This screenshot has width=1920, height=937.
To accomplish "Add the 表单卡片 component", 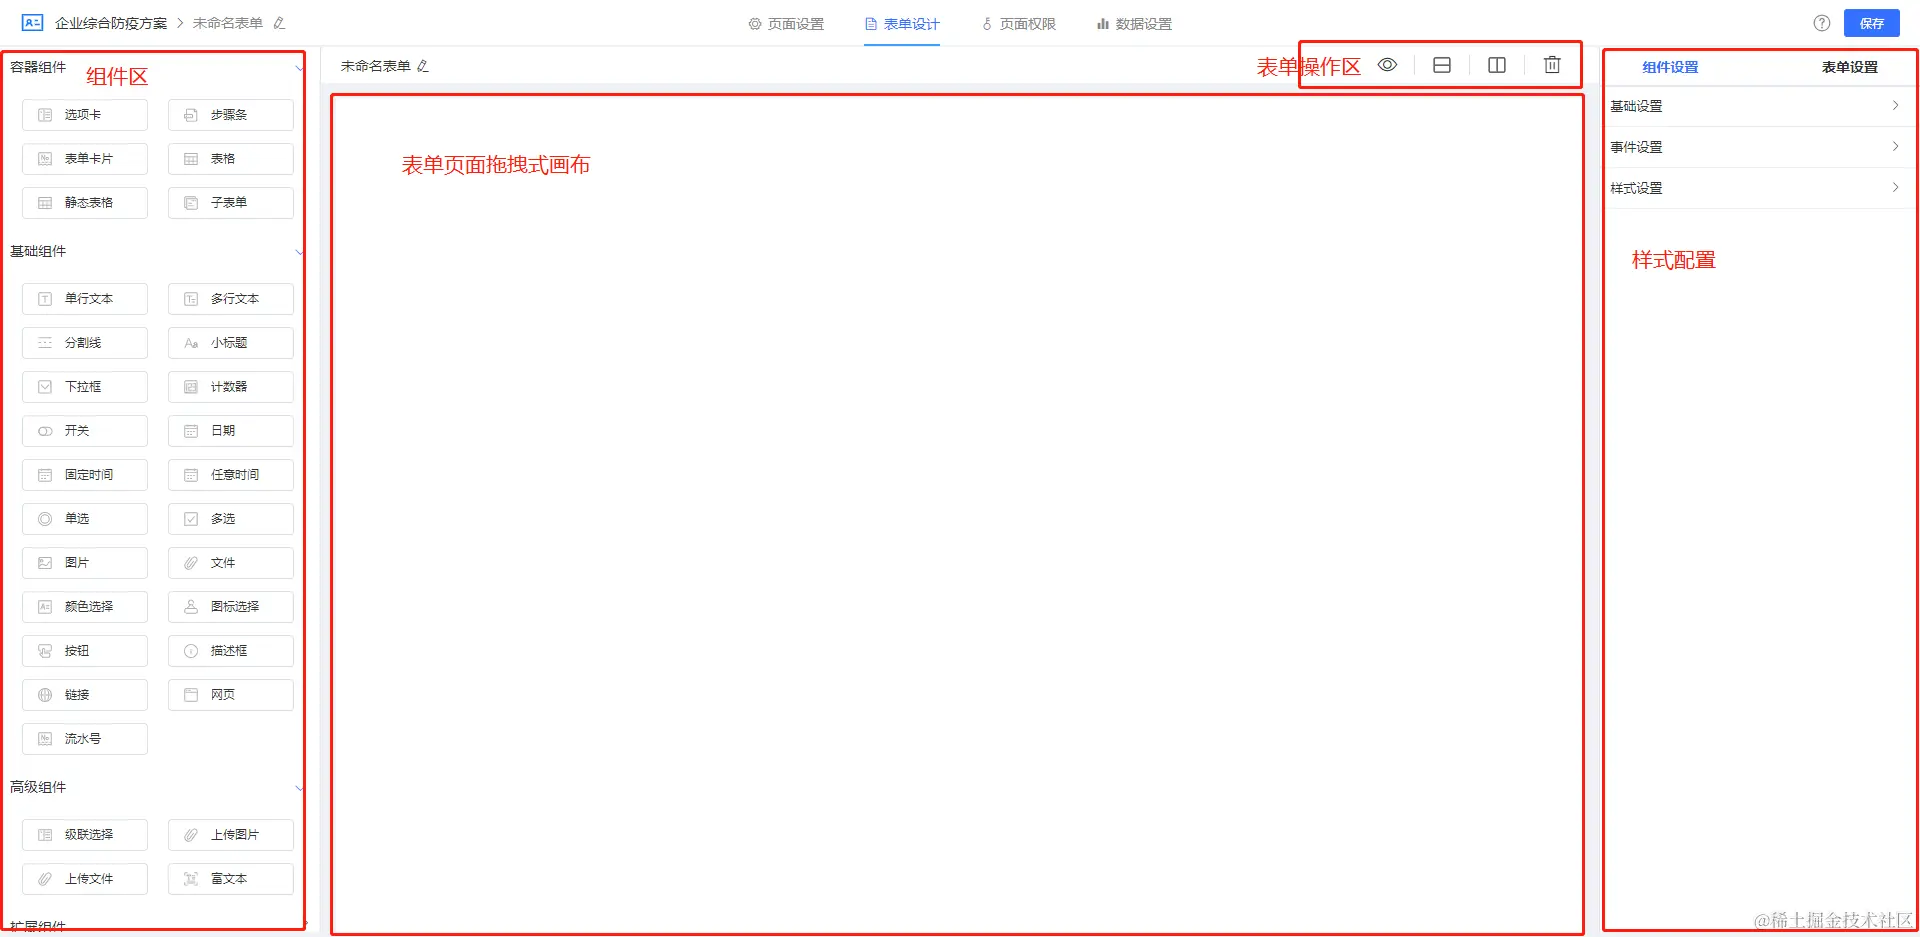I will point(85,159).
